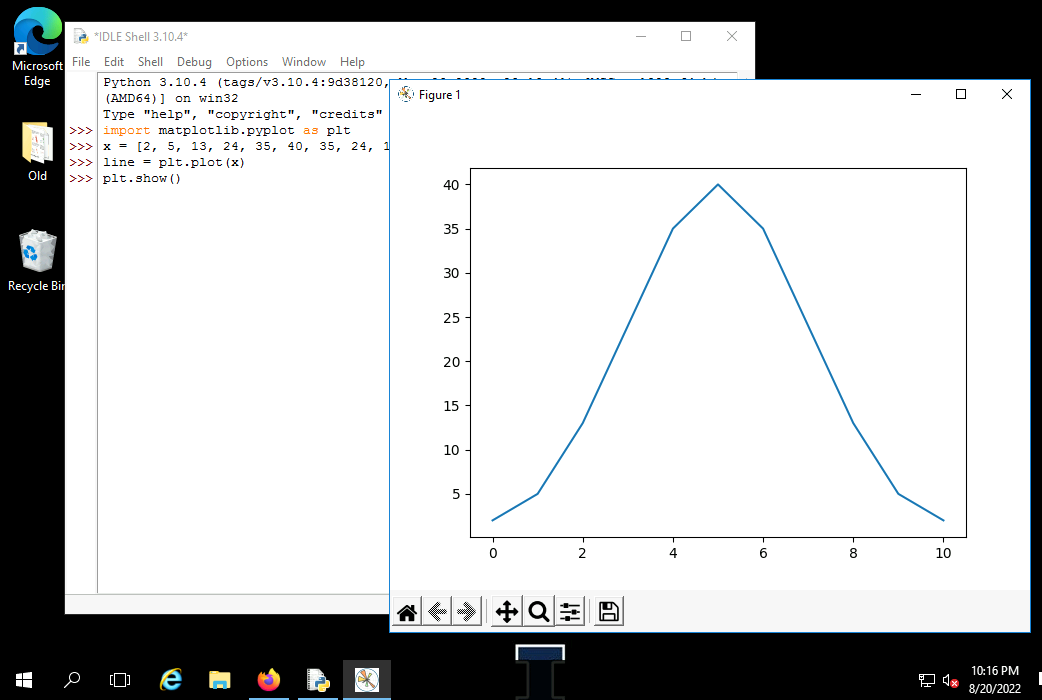Image resolution: width=1042 pixels, height=700 pixels.
Task: Open File Explorer from the taskbar
Action: click(x=220, y=680)
